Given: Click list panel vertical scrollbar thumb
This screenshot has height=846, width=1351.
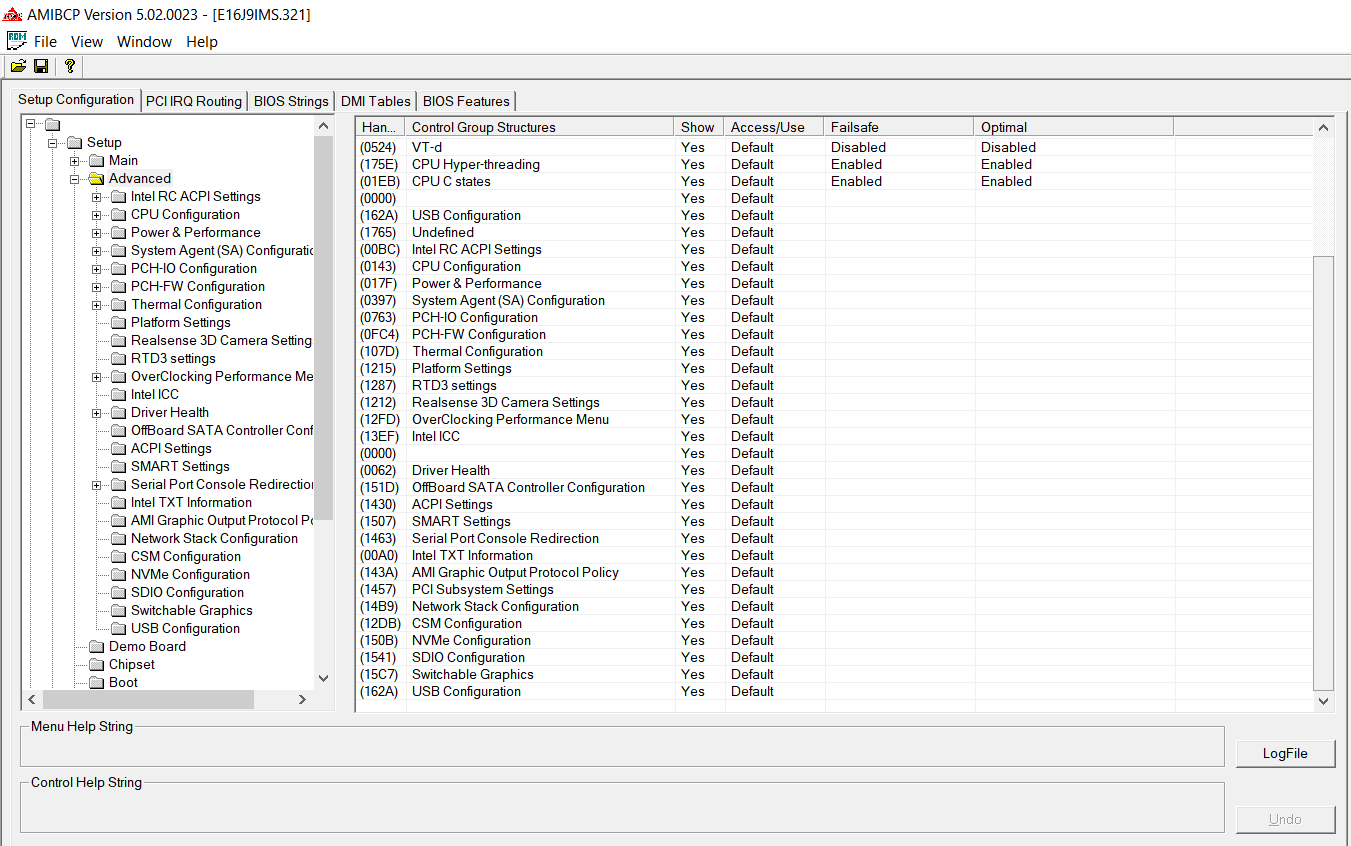Looking at the screenshot, I should (x=1323, y=473).
